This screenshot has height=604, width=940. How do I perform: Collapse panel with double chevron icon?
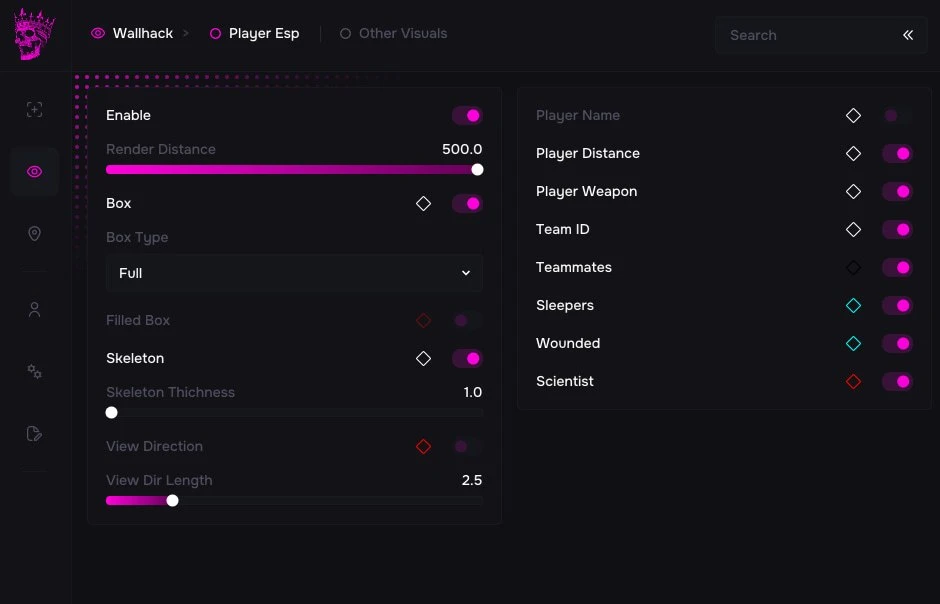908,35
